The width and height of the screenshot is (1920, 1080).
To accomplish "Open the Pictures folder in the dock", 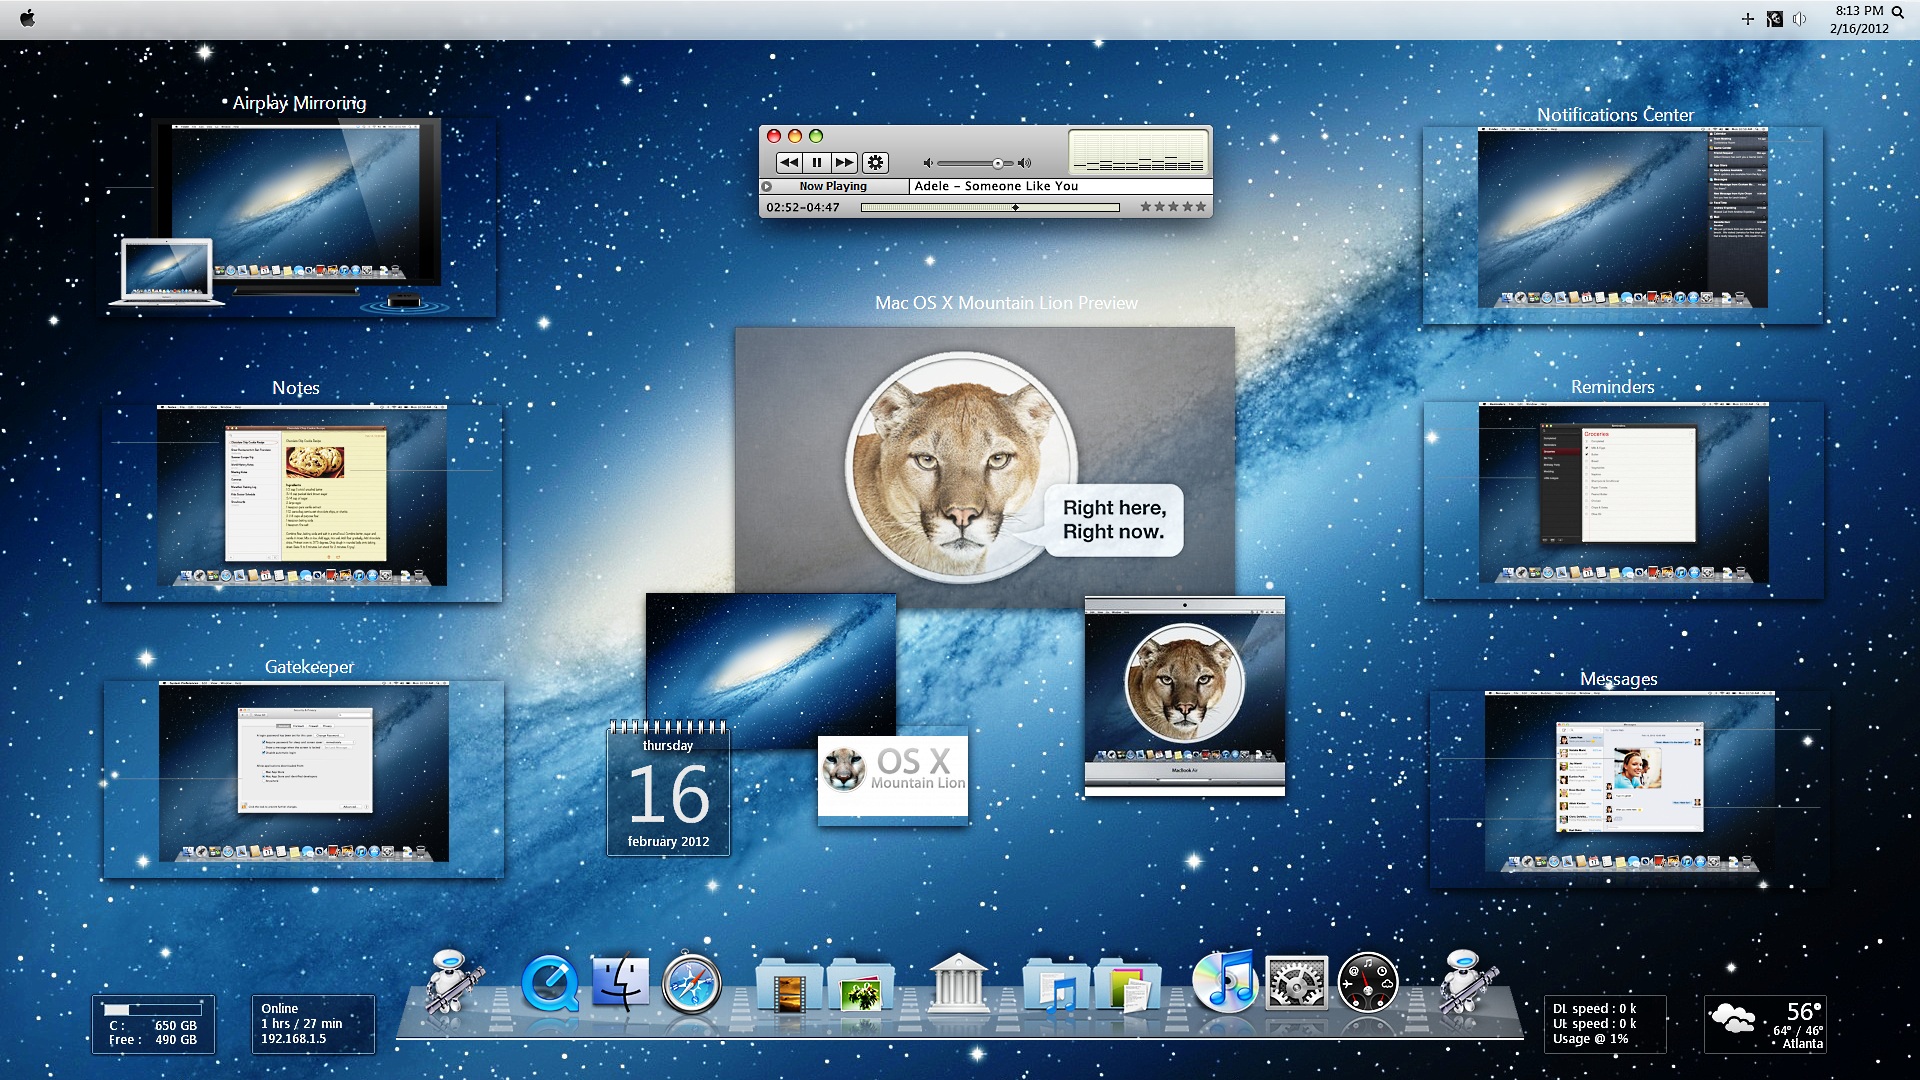I will [860, 984].
